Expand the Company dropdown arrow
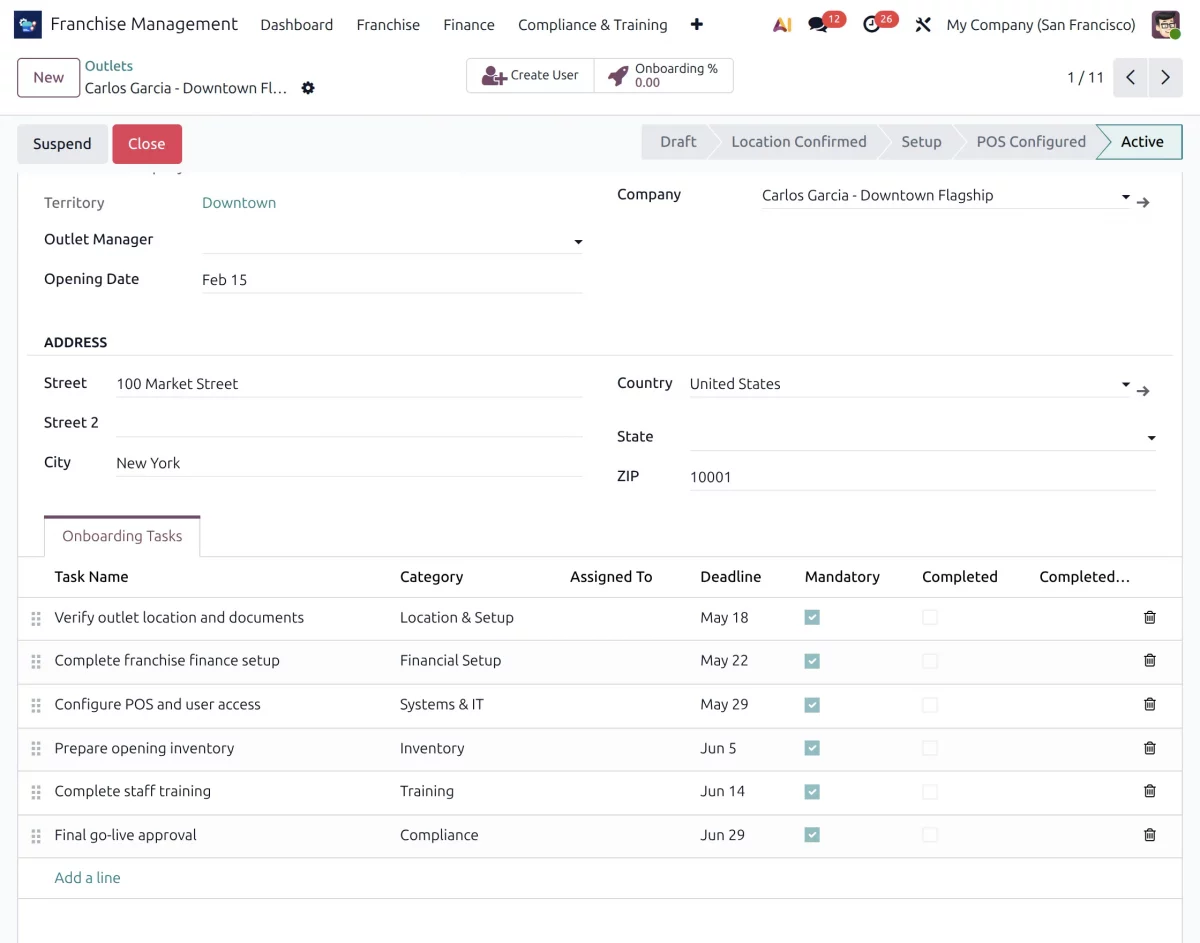The image size is (1200, 943). [1126, 197]
